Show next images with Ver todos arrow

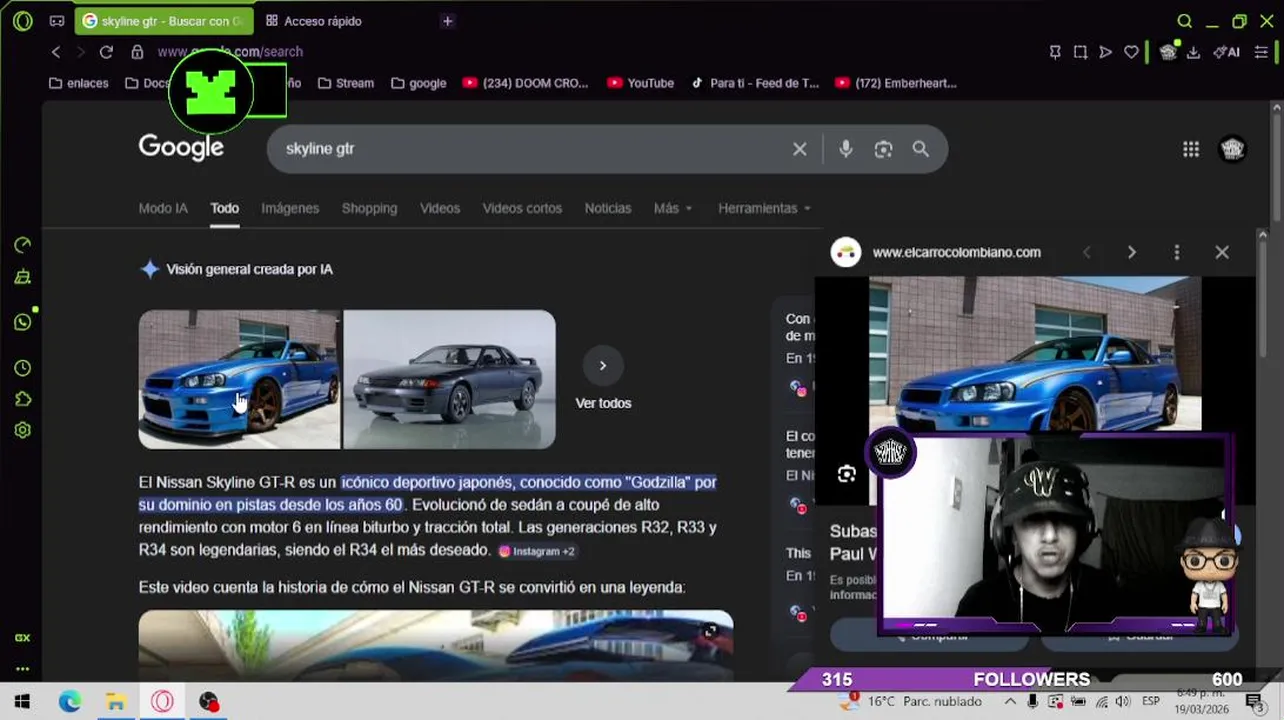tap(603, 366)
